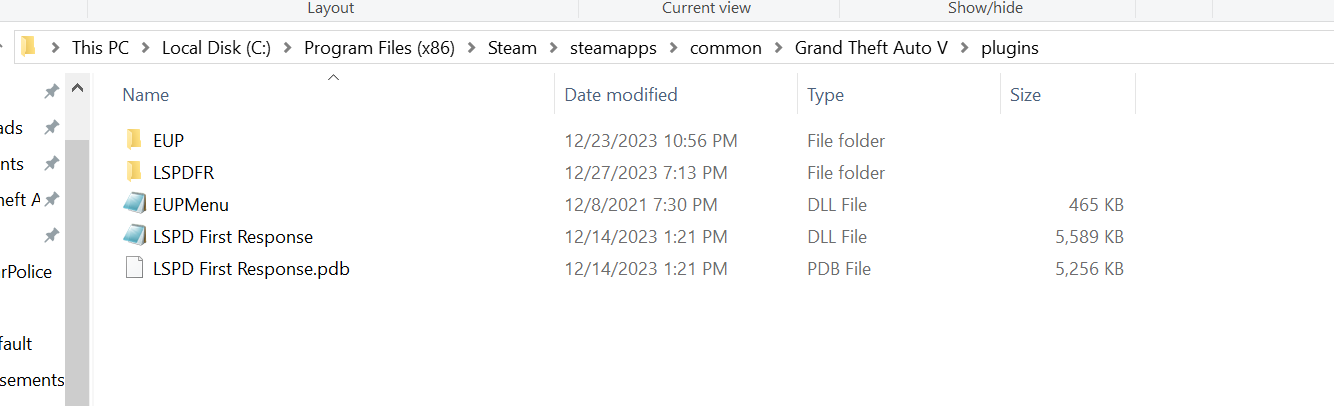Image resolution: width=1334 pixels, height=406 pixels.
Task: Sort files by the Name column header
Action: point(146,95)
